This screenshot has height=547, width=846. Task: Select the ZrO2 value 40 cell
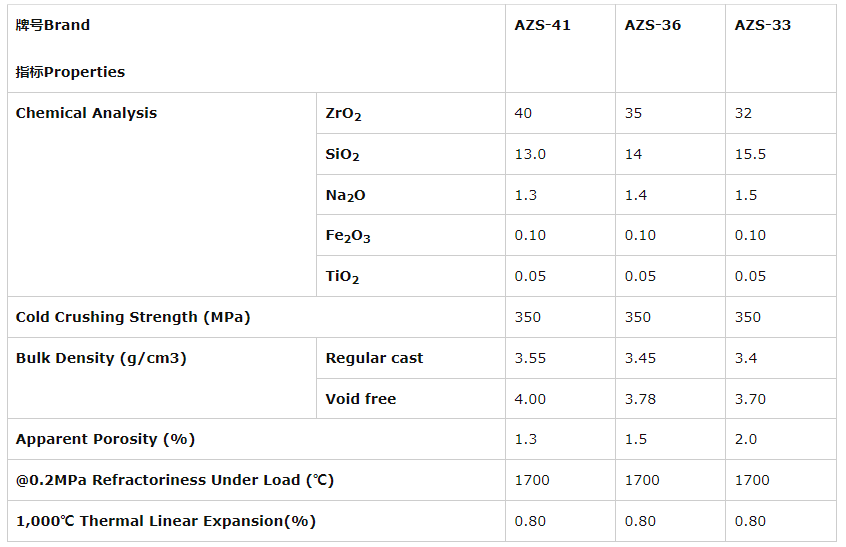523,113
